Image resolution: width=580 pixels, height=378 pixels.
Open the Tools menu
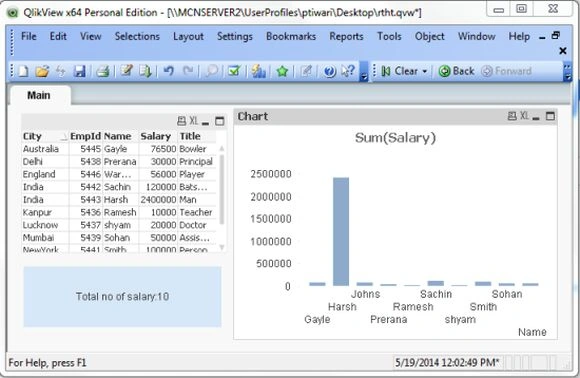tap(389, 36)
